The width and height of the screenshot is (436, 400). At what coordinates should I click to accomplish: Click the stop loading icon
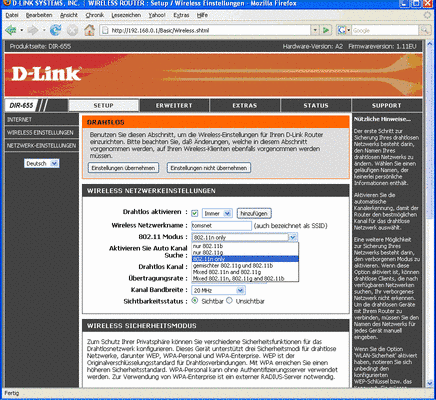click(x=72, y=30)
